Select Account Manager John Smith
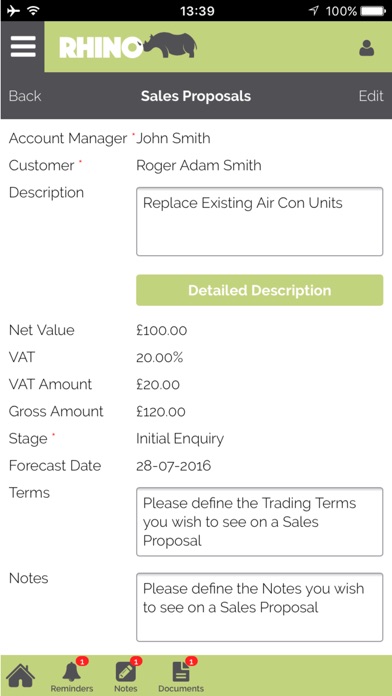392x696 pixels. pyautogui.click(x=173, y=138)
